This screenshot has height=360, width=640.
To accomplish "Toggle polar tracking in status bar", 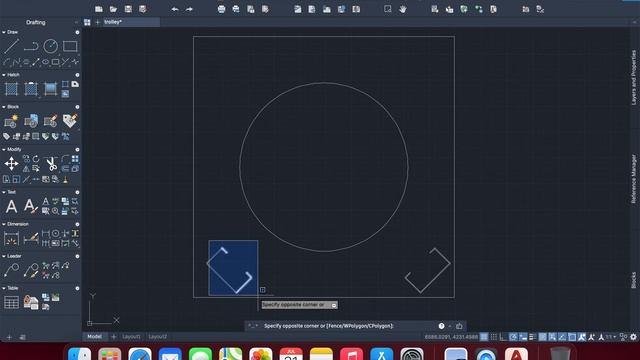I will click(513, 337).
